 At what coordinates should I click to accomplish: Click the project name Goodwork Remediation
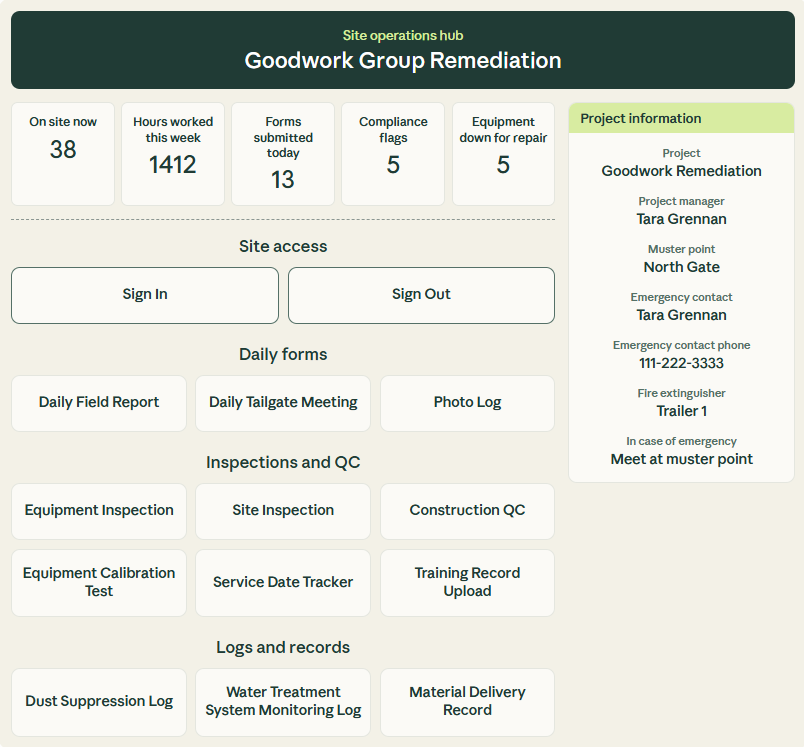[x=681, y=171]
